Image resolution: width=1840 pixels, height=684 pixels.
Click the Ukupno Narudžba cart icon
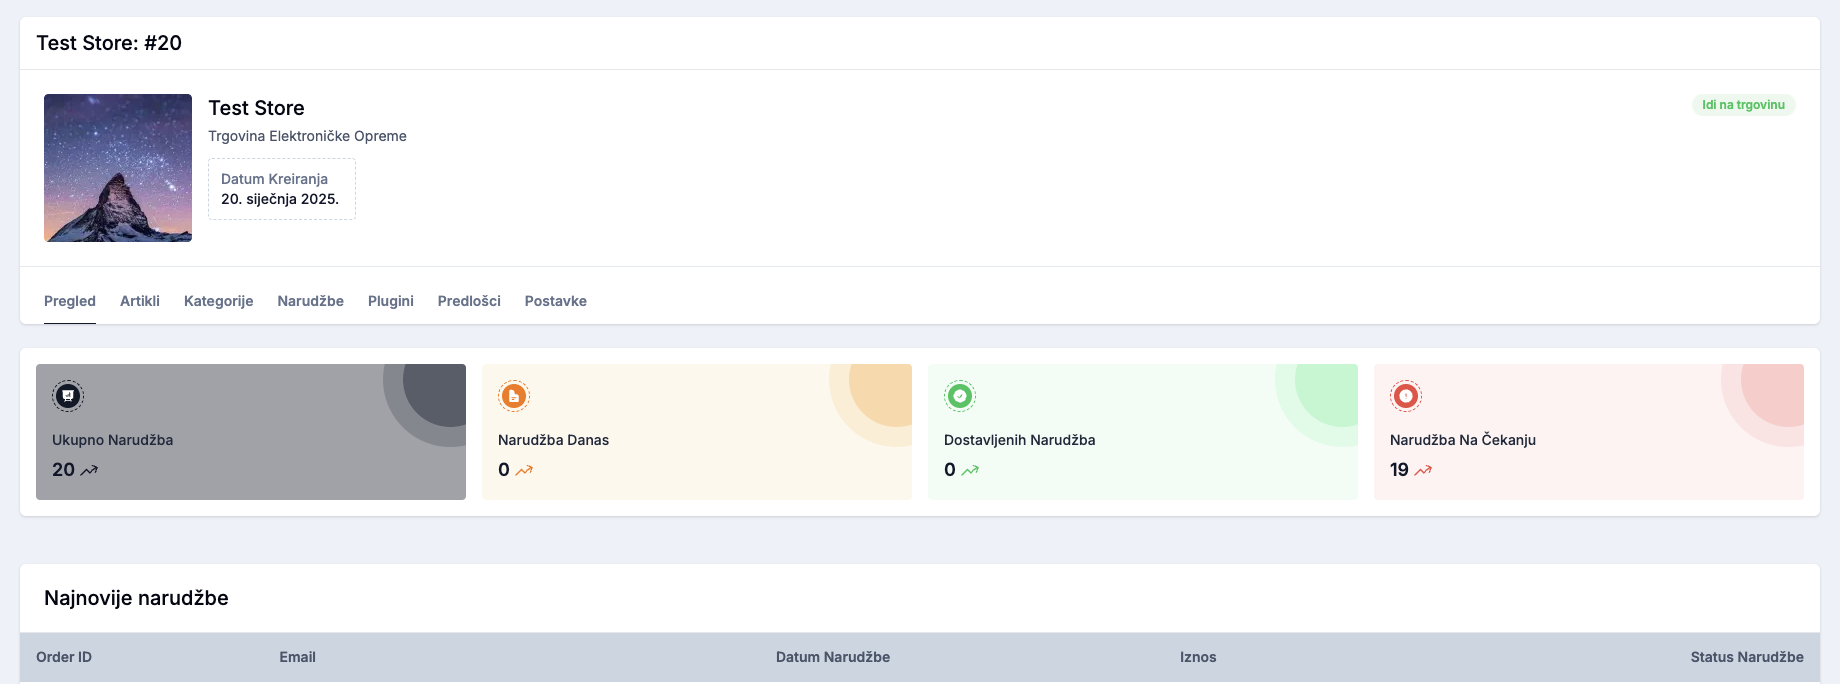(x=68, y=396)
